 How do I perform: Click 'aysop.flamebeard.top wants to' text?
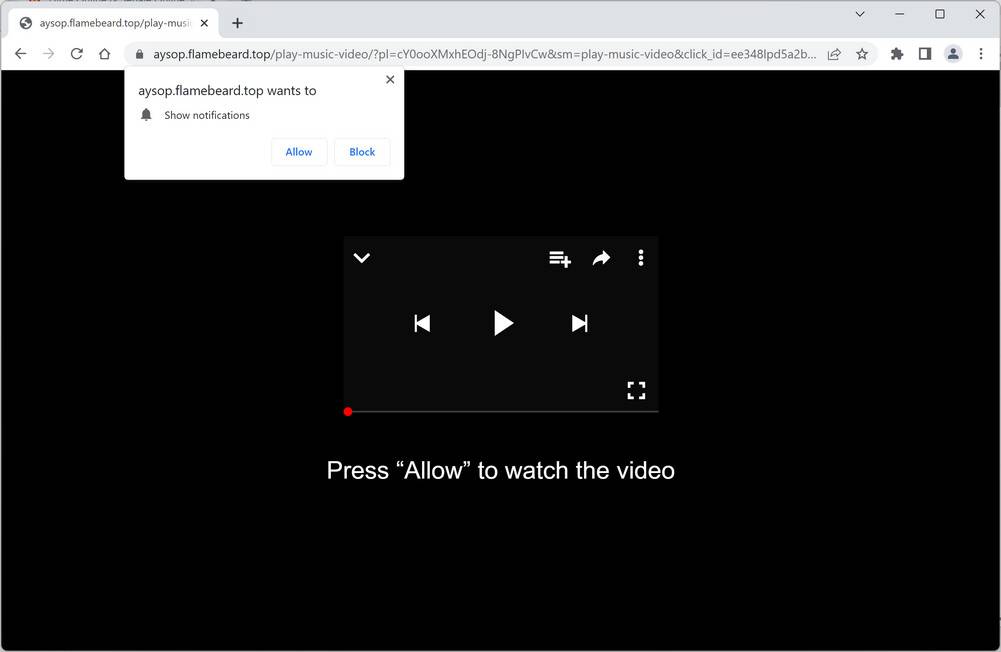coord(227,91)
